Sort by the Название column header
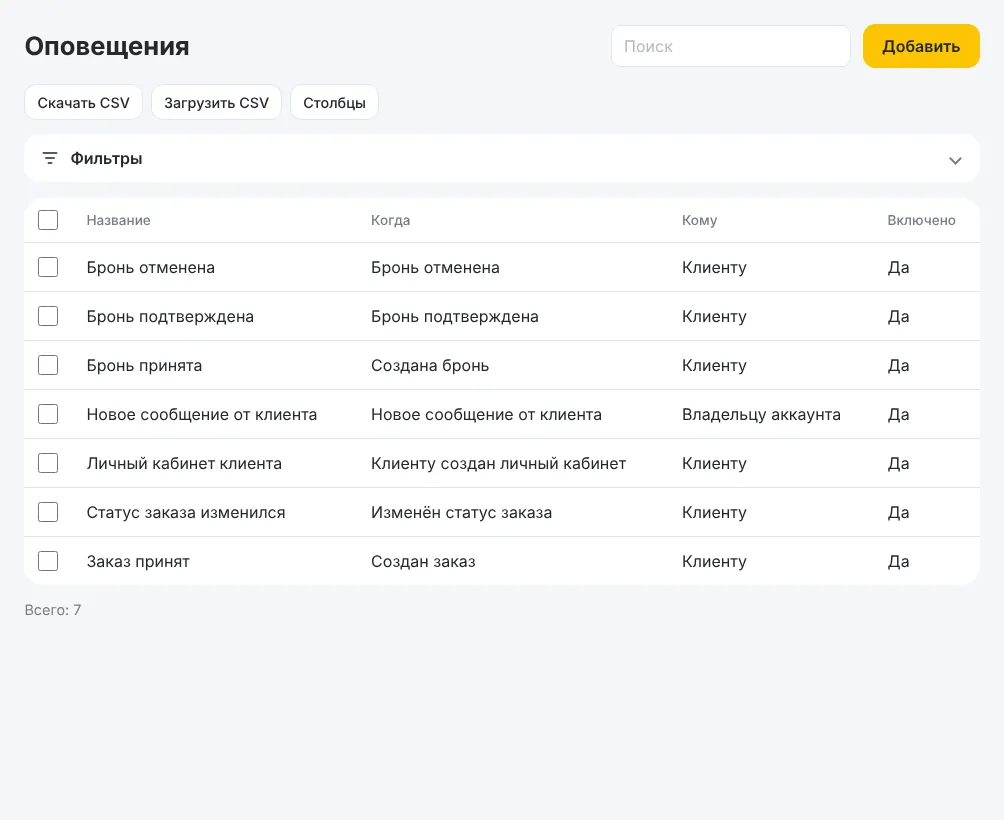 click(x=118, y=220)
